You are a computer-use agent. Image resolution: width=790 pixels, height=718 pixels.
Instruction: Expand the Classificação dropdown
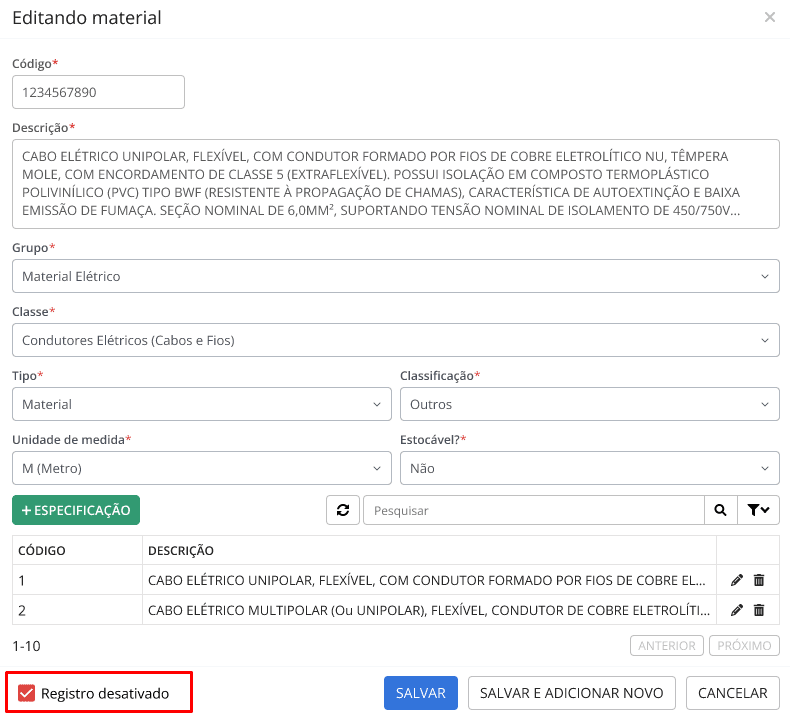coord(589,405)
